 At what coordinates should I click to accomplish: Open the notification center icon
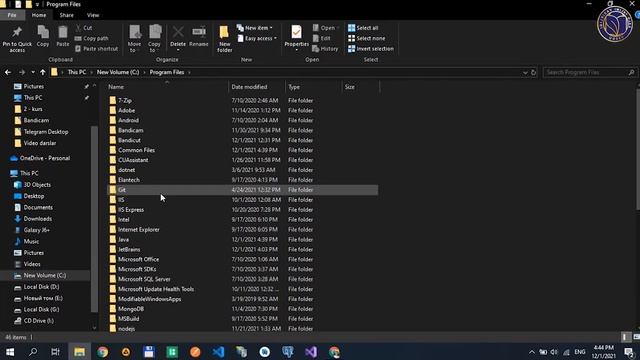click(x=630, y=352)
